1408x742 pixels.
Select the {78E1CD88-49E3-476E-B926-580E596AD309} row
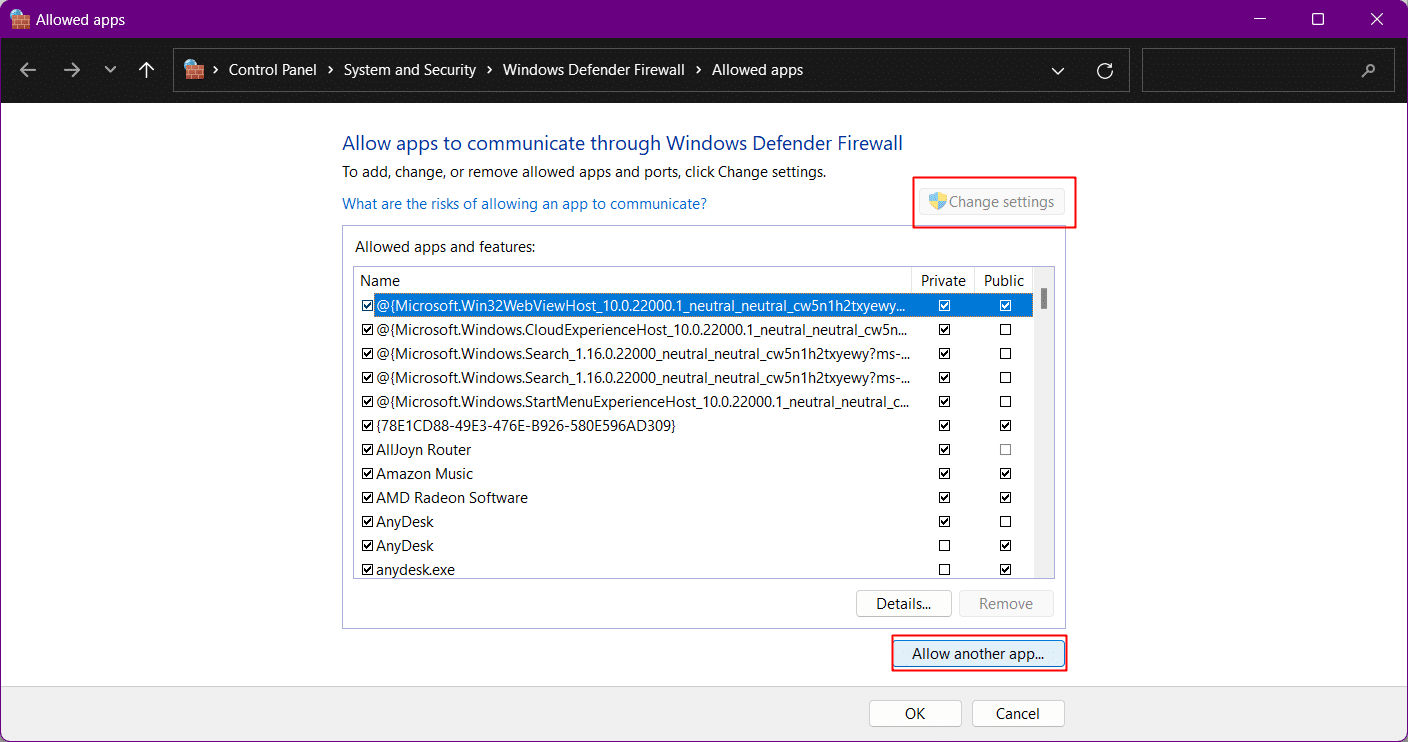526,426
